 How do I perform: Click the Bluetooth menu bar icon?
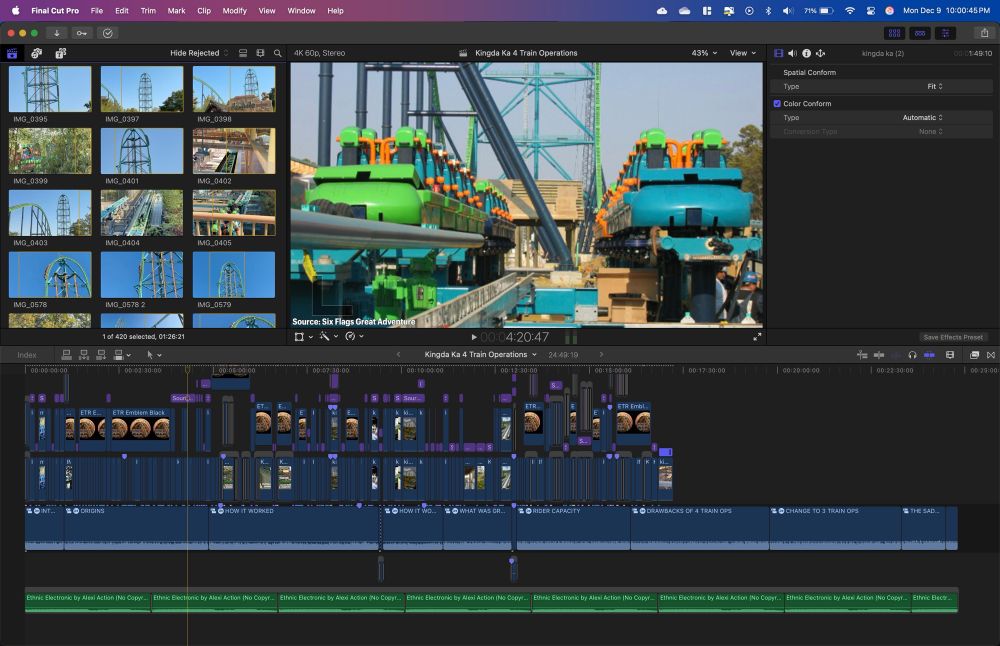768,11
